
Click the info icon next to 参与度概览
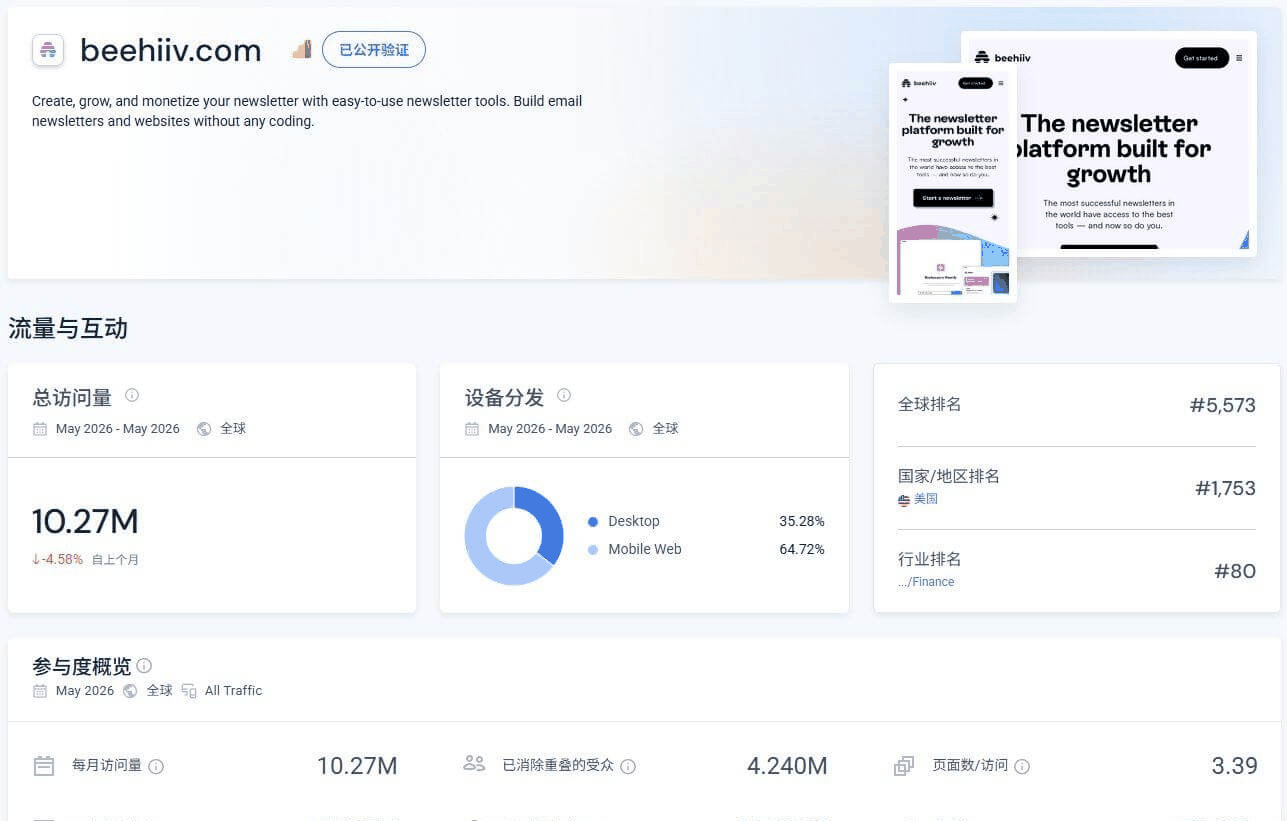point(144,665)
